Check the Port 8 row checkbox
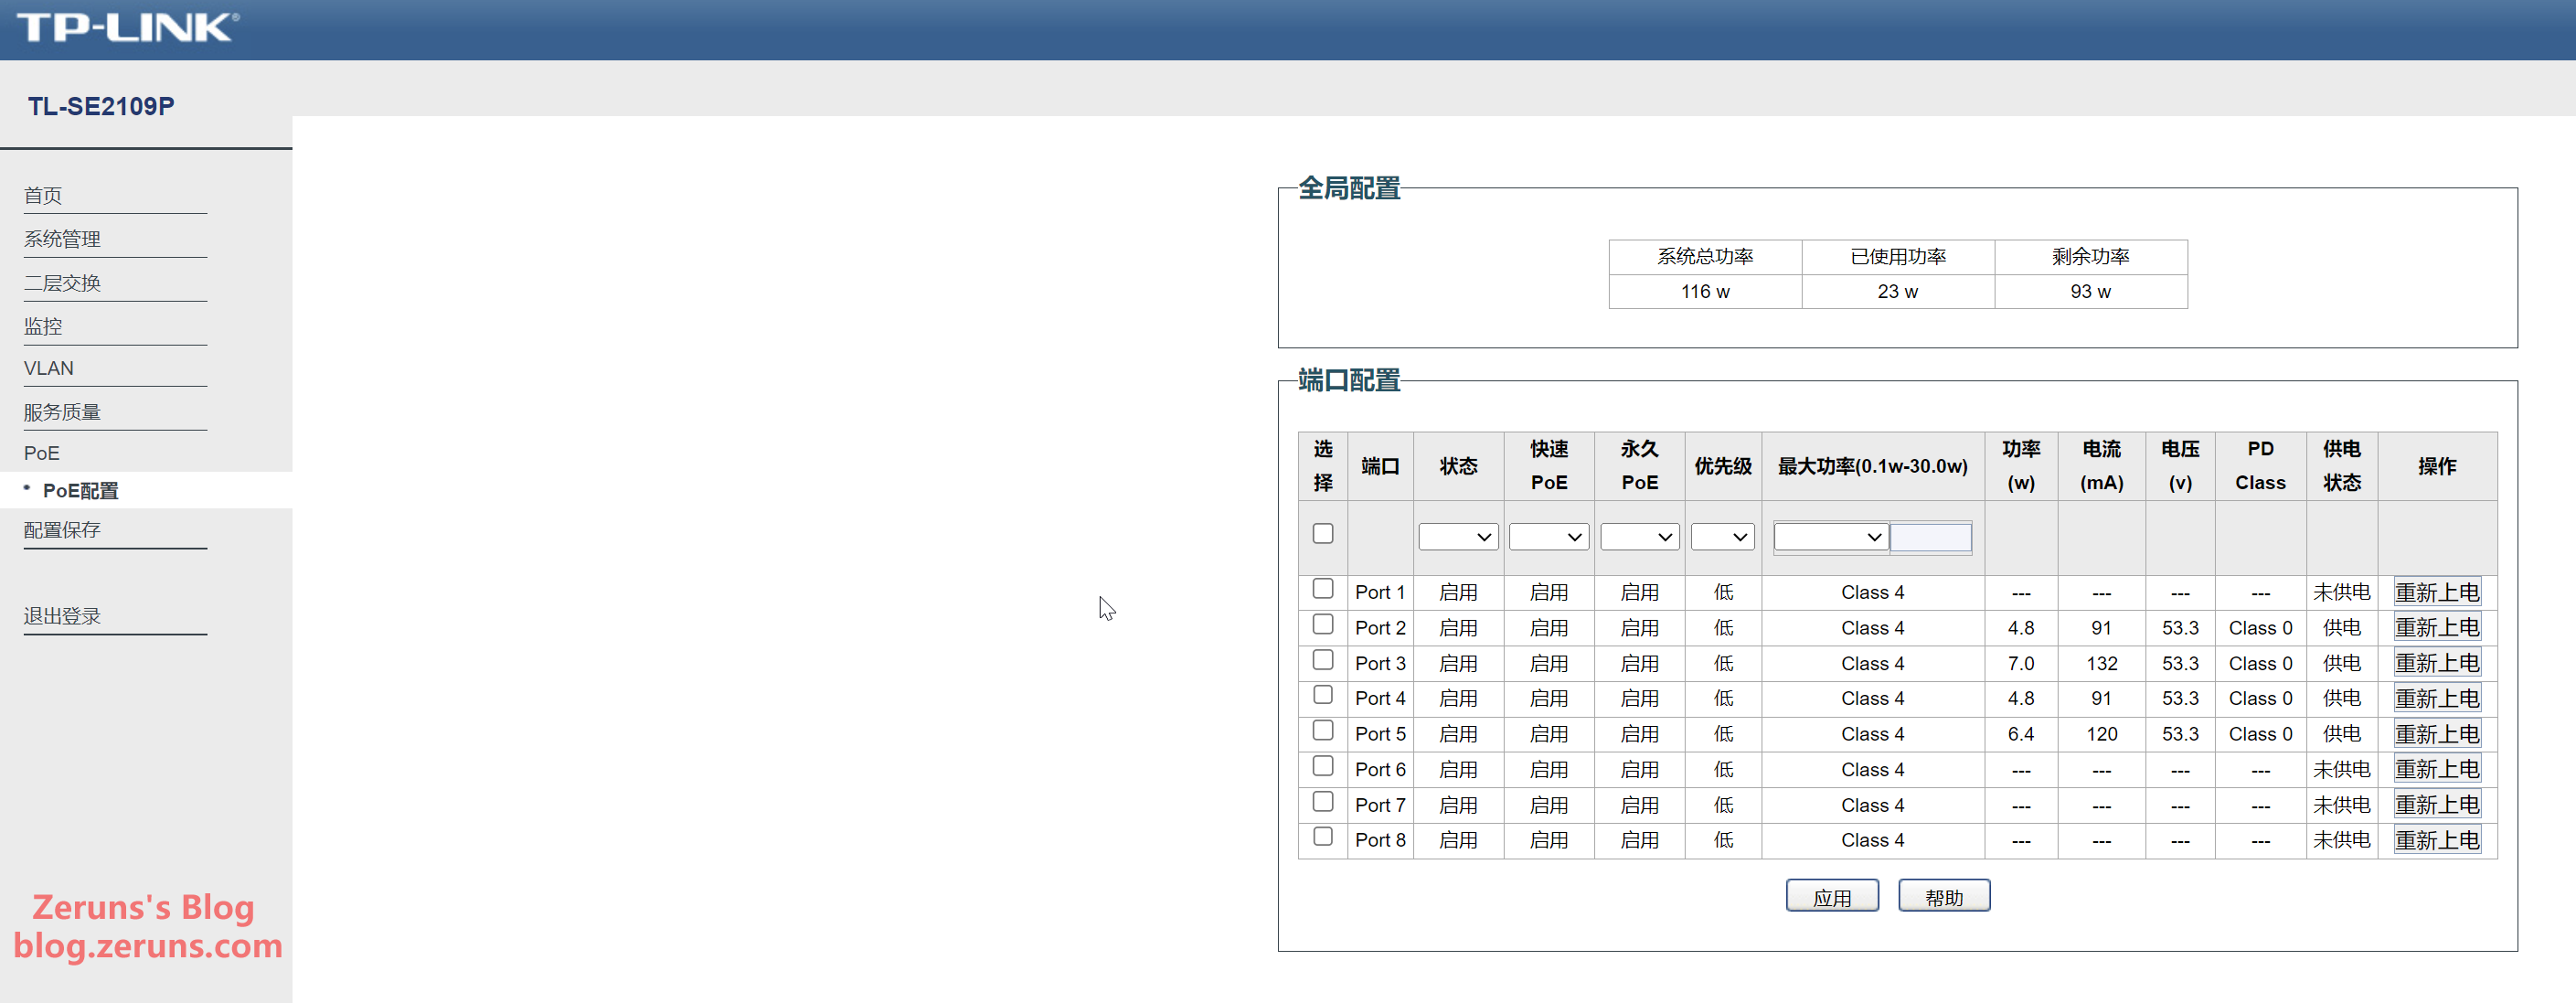The image size is (2576, 1003). [x=1323, y=837]
